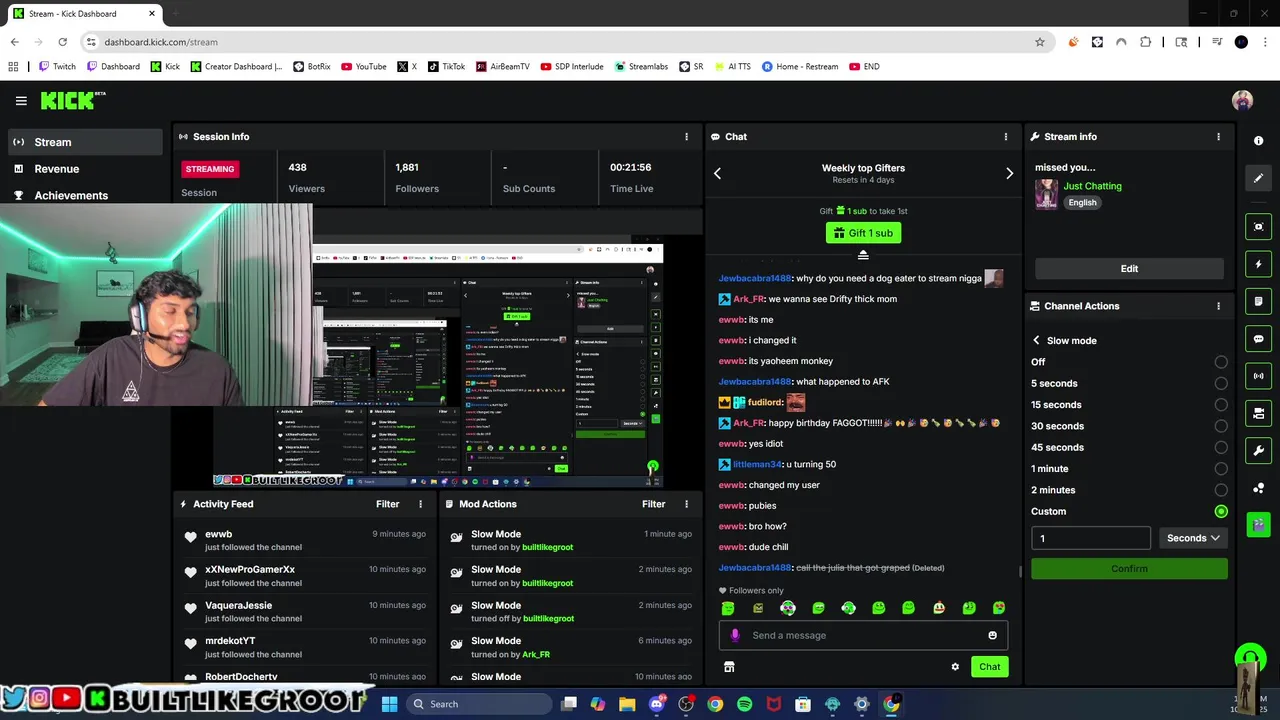Toggle the lightning bolt icon in the right sidebar

click(1258, 264)
